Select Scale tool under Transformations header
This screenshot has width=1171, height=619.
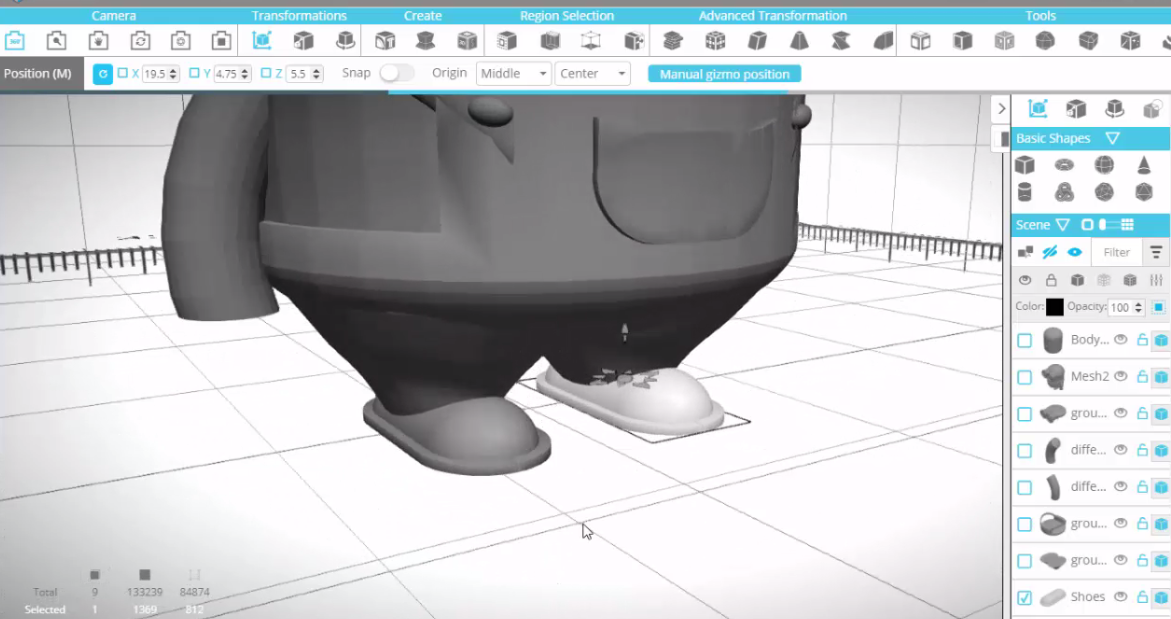pos(303,40)
